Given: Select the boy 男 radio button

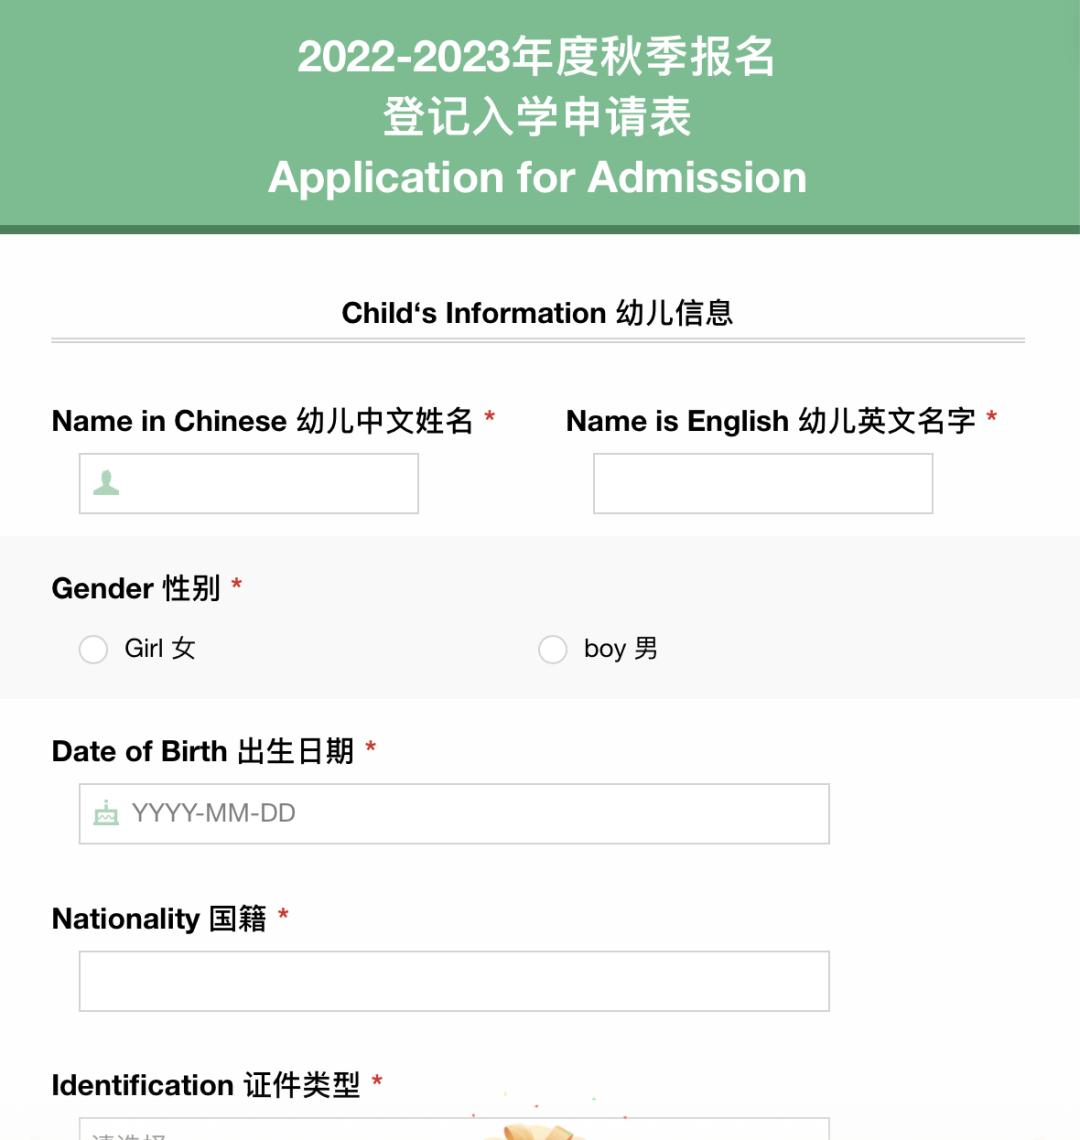Looking at the screenshot, I should (553, 649).
